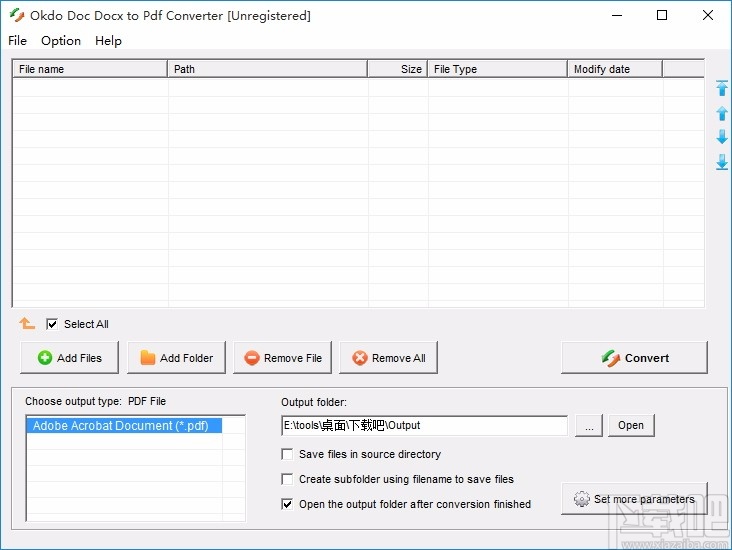Sort by Path column header
732x550 pixels.
click(x=267, y=69)
